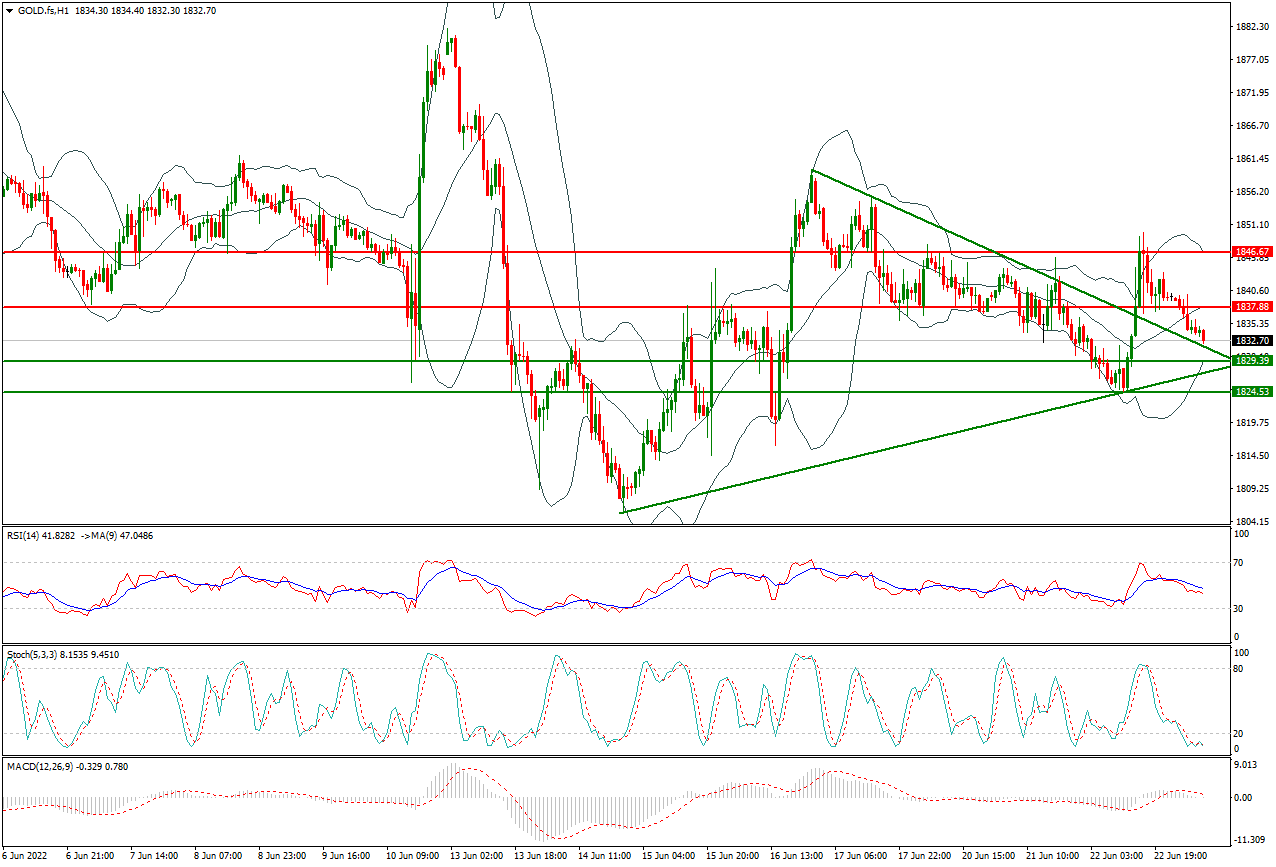
Task: Click the 9.013 value on MACD scale
Action: tap(1248, 767)
